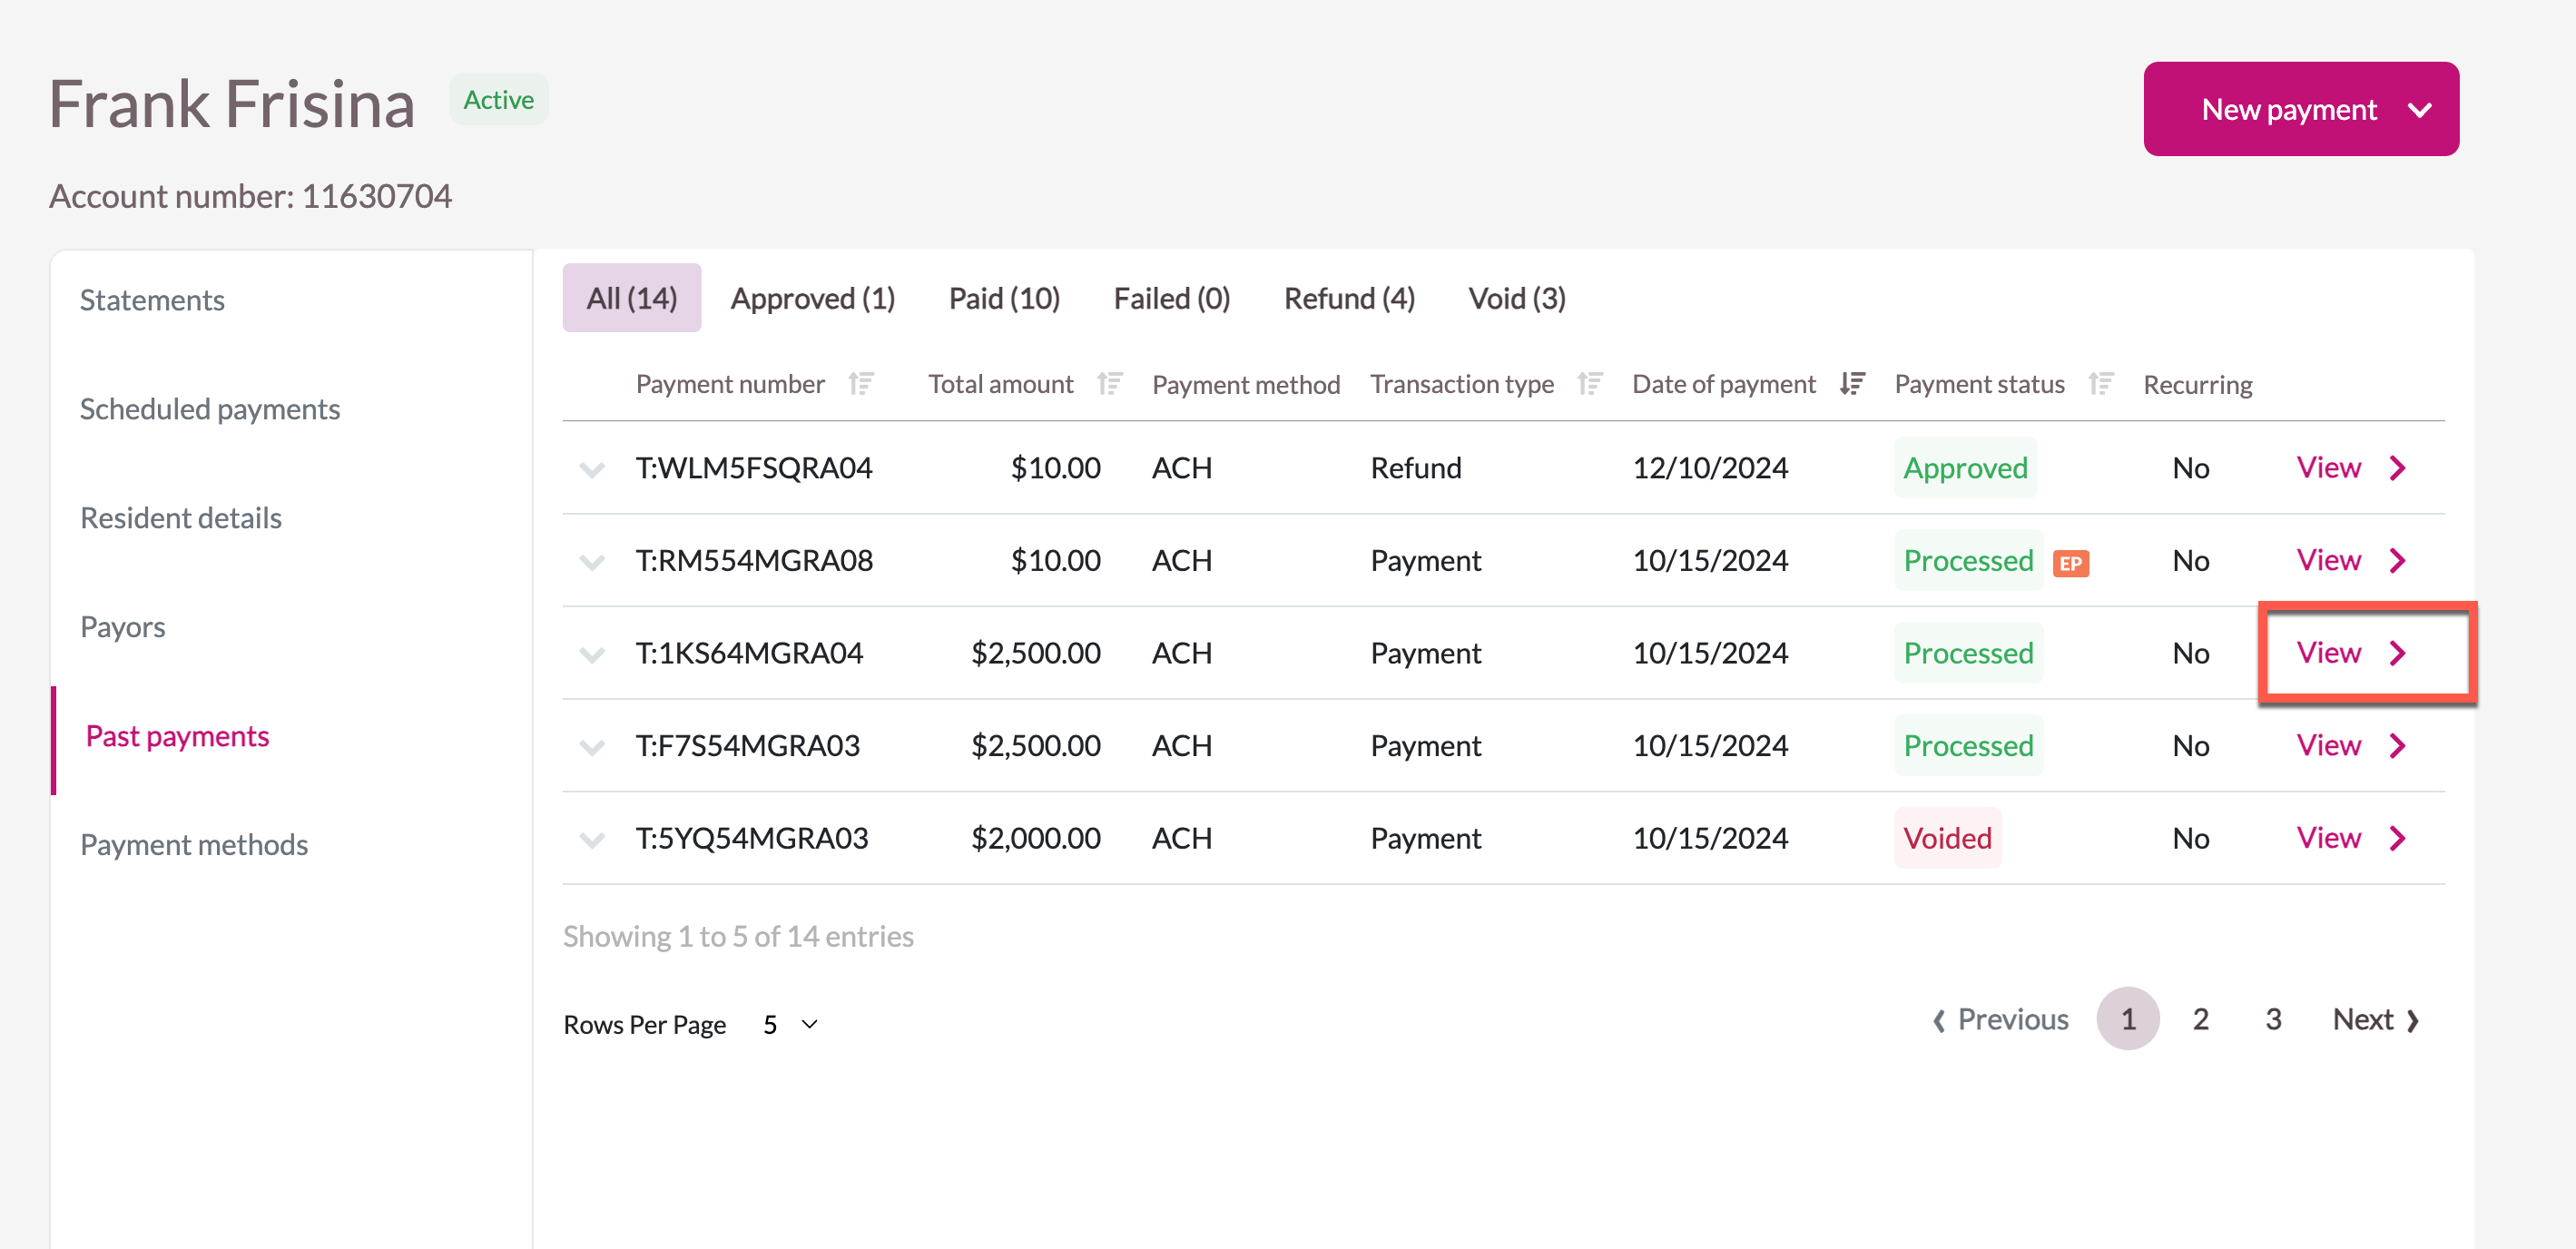Click the EP badge on T:RM554MGRA08
Viewport: 2576px width, 1249px height.
2070,563
